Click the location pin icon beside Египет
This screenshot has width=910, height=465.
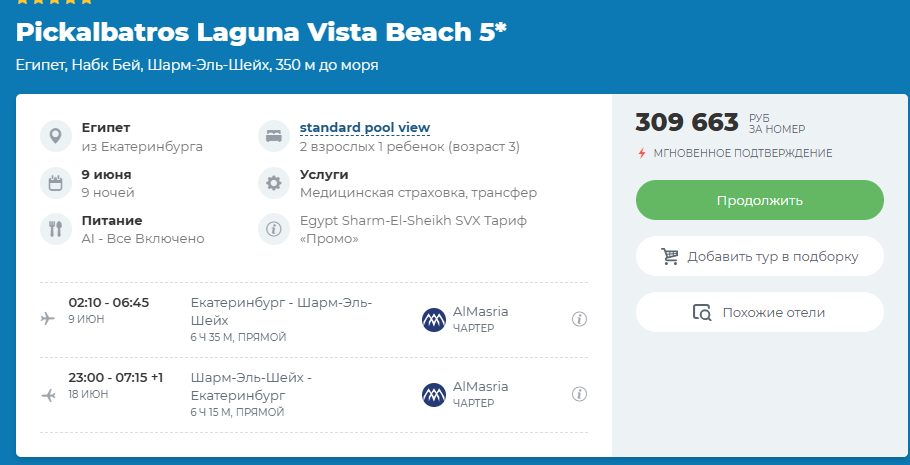pos(56,136)
